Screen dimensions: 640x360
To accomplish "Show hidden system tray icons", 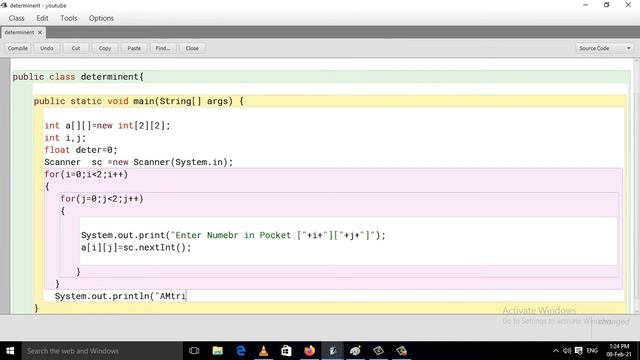I will (x=556, y=351).
